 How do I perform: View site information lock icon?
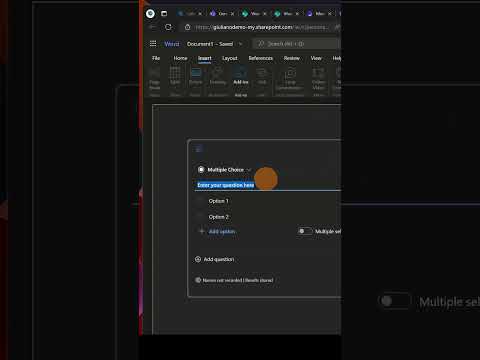[x=188, y=27]
